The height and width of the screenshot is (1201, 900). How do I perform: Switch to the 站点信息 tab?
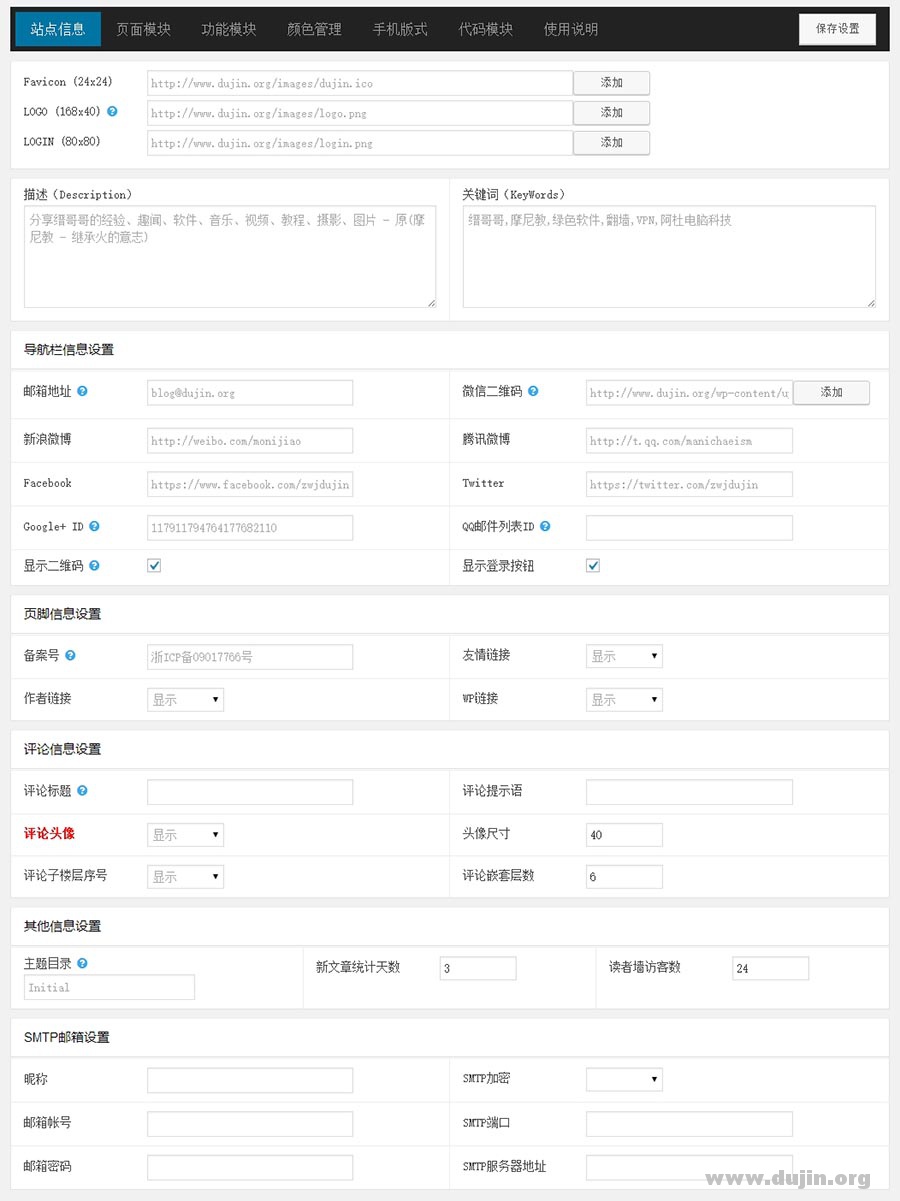[58, 29]
